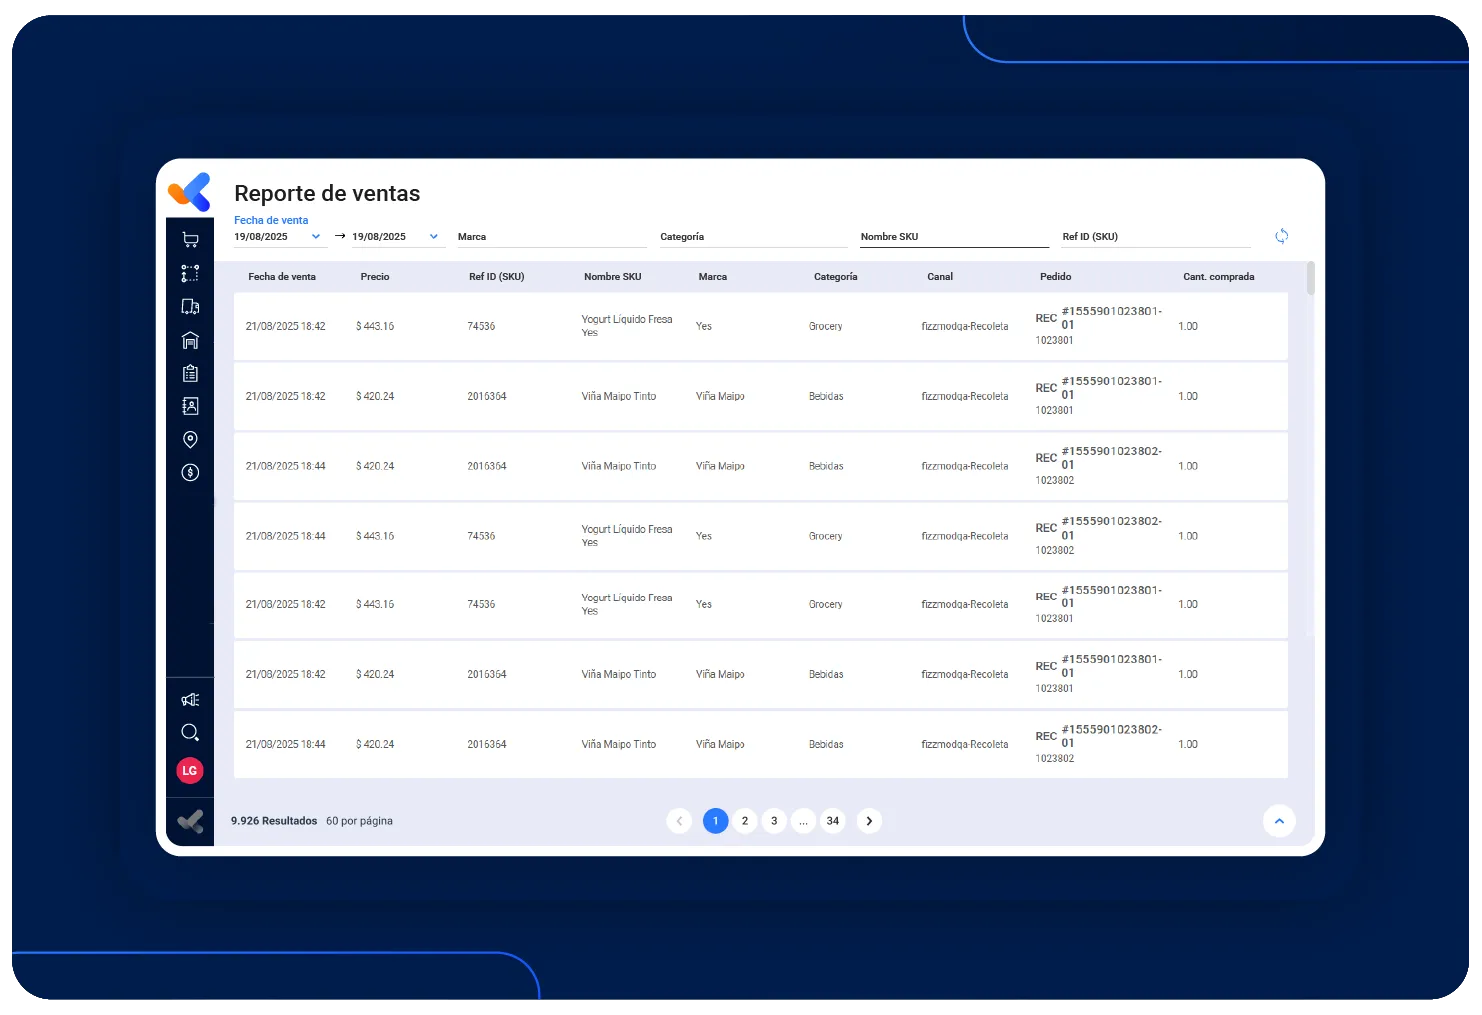The width and height of the screenshot is (1482, 1015).
Task: Click the Nombre SKU filter field
Action: tap(954, 237)
